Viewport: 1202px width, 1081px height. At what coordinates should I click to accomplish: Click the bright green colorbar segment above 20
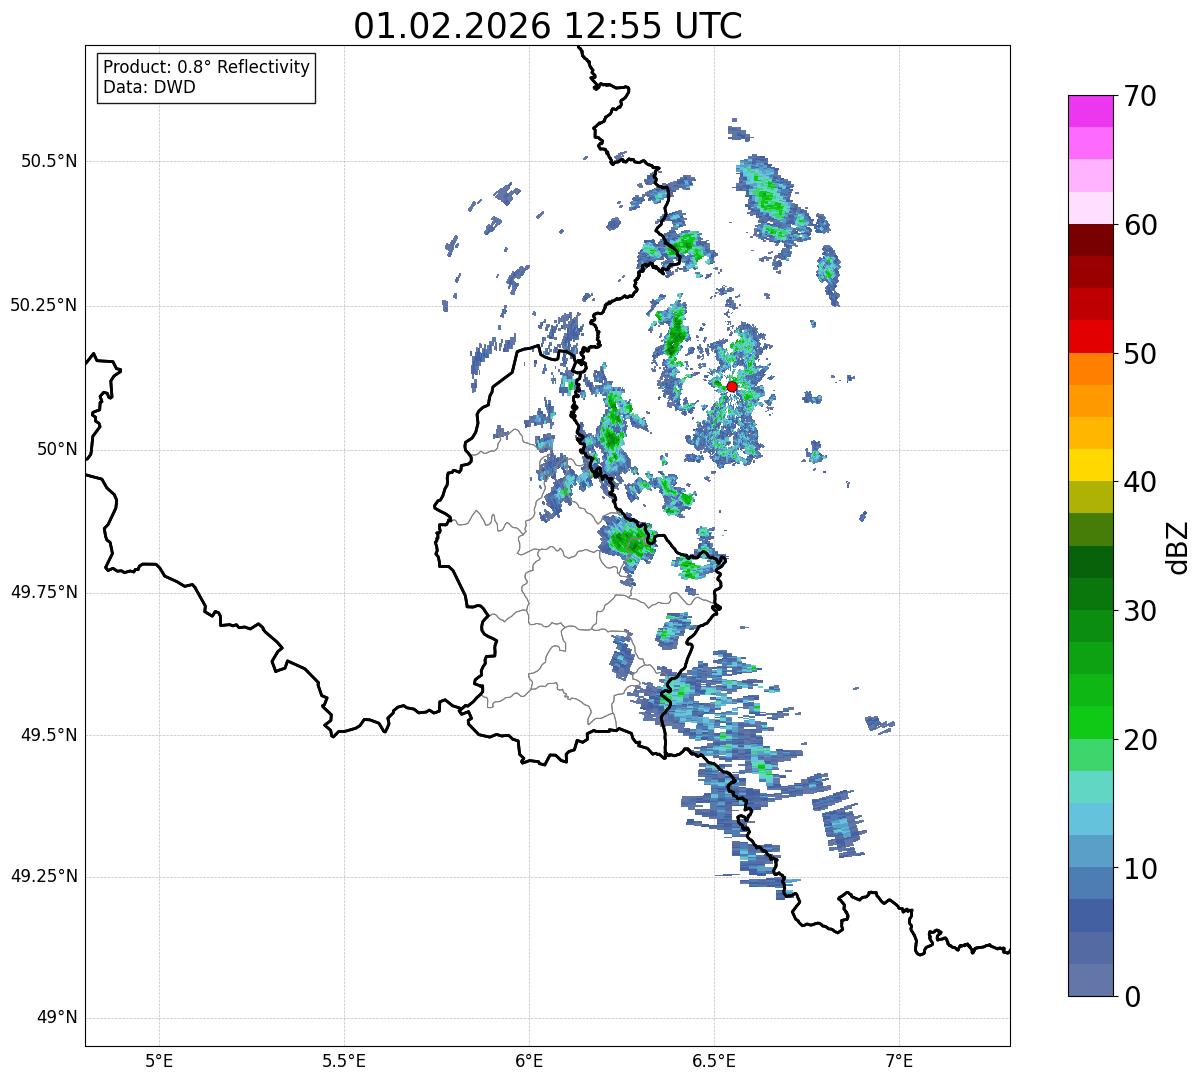click(x=1091, y=723)
